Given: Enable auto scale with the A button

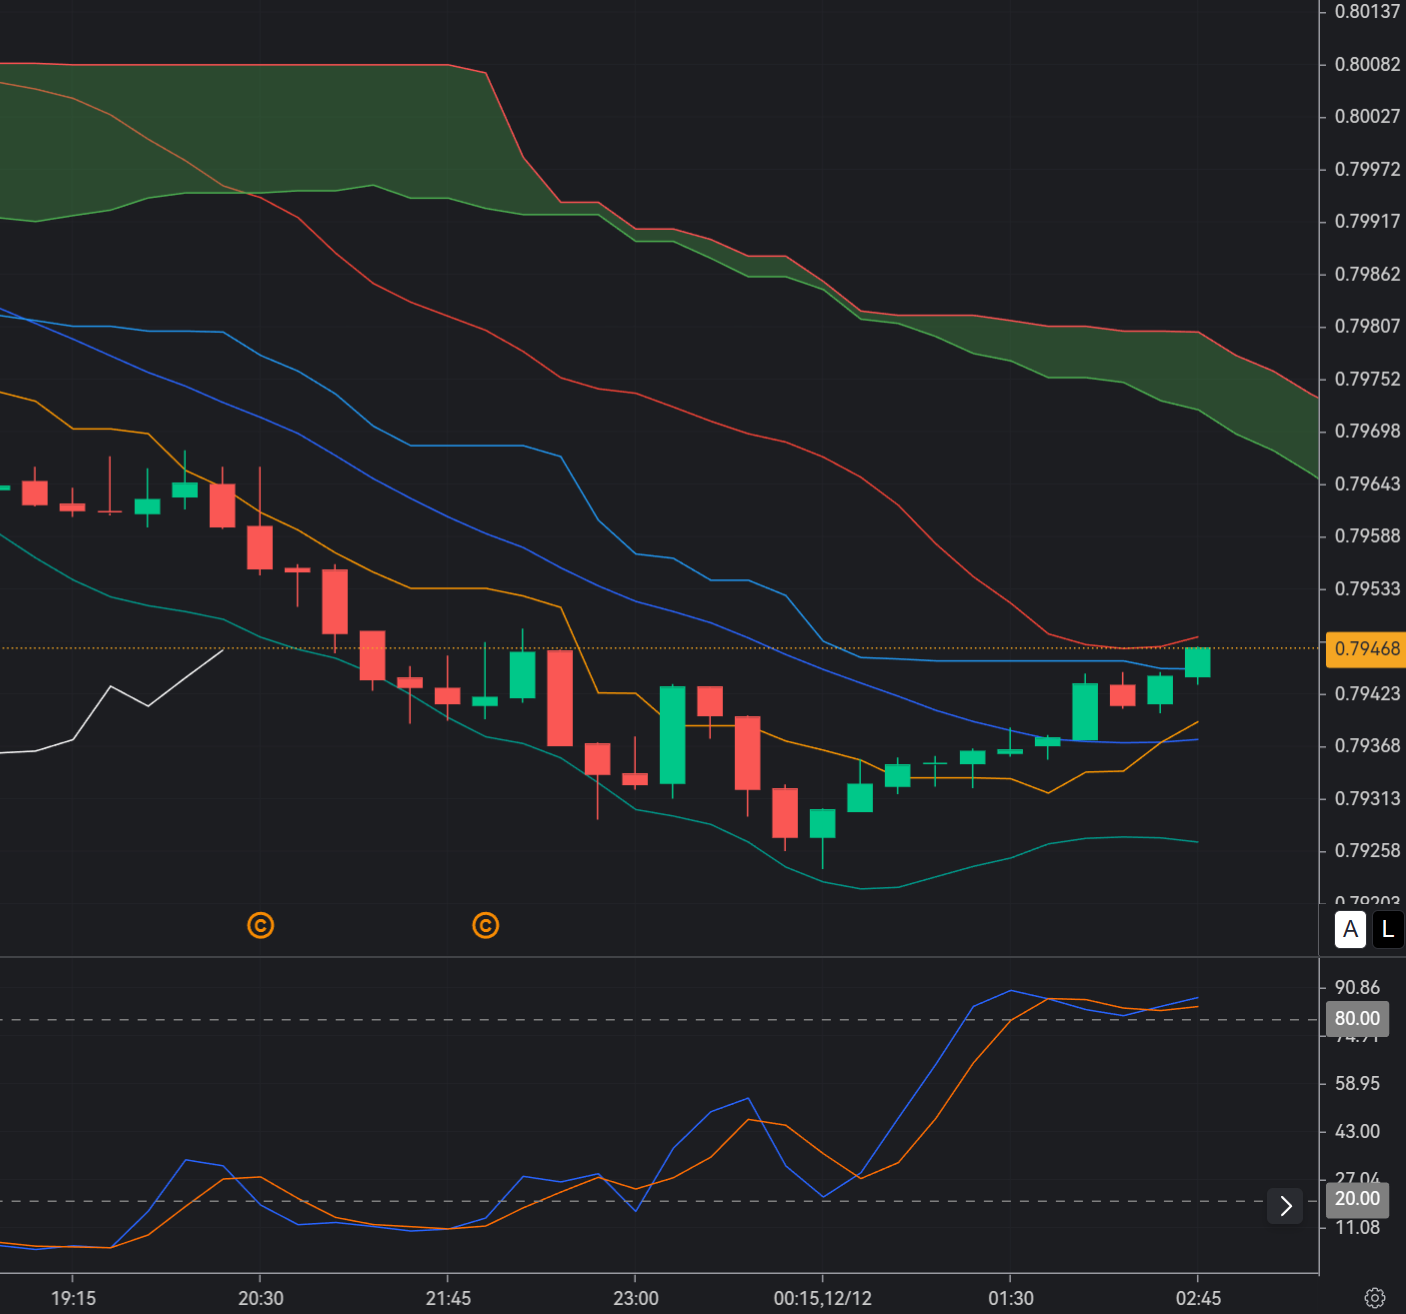Looking at the screenshot, I should [1350, 930].
